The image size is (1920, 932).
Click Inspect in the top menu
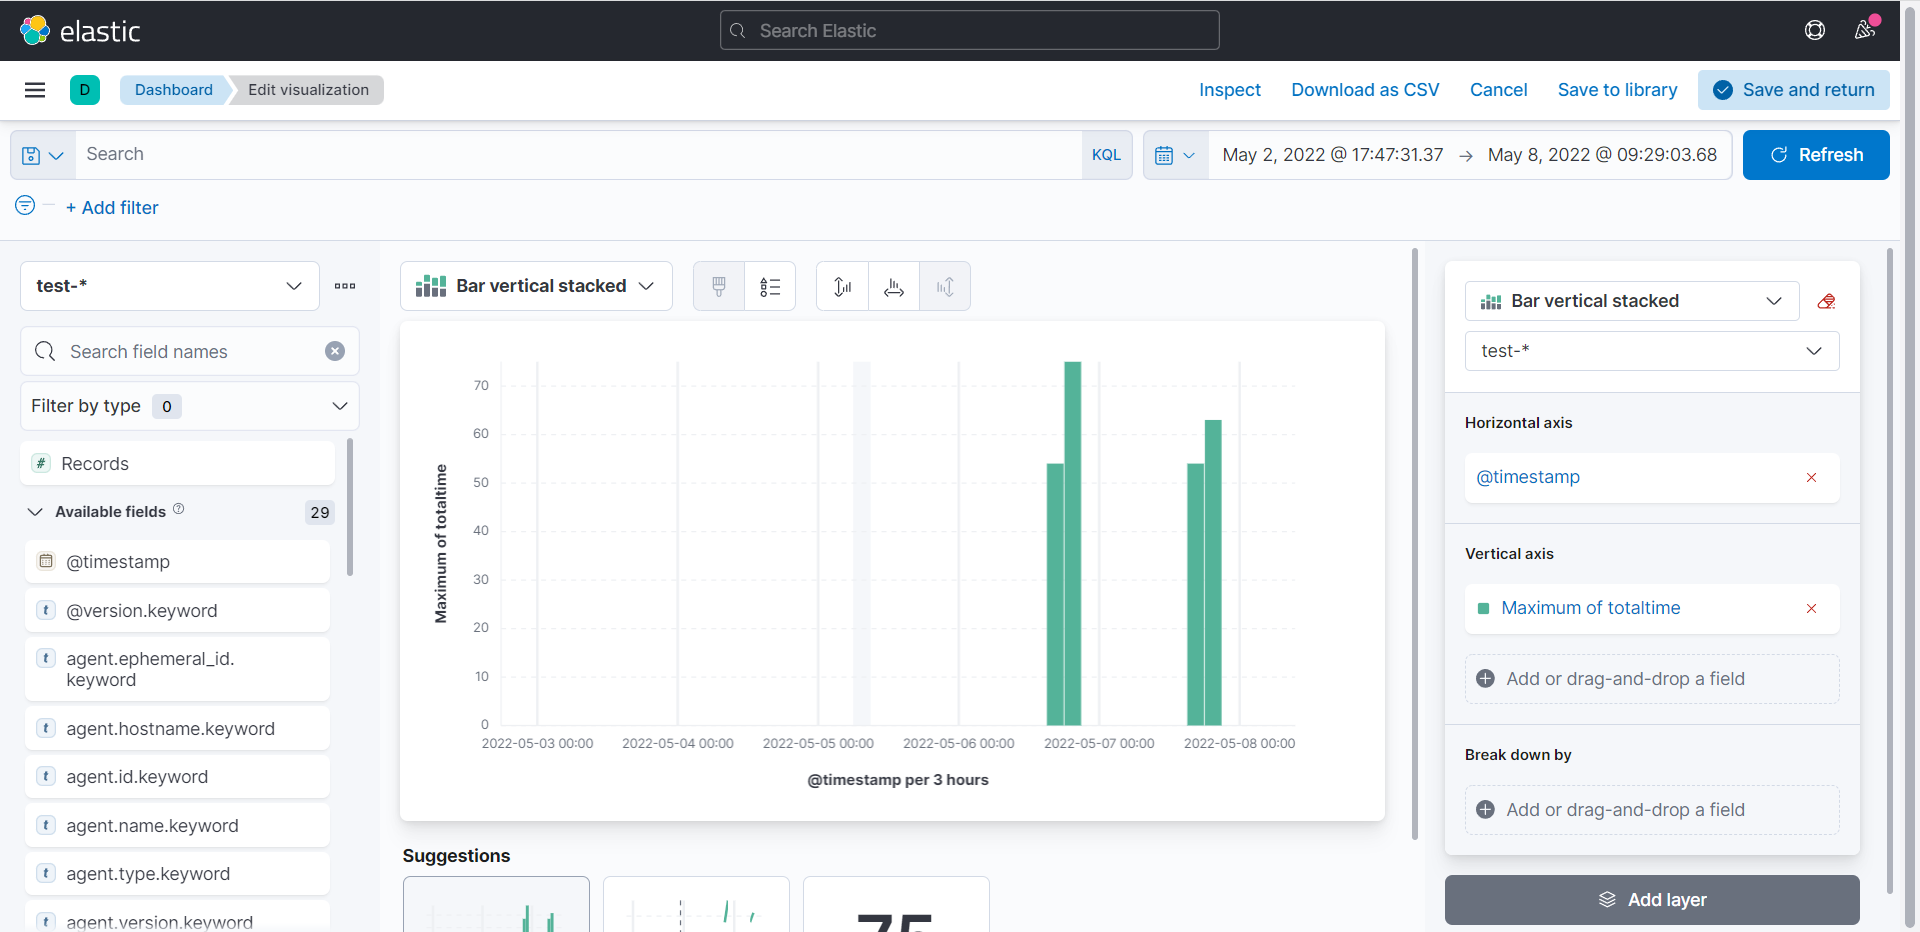pos(1230,90)
